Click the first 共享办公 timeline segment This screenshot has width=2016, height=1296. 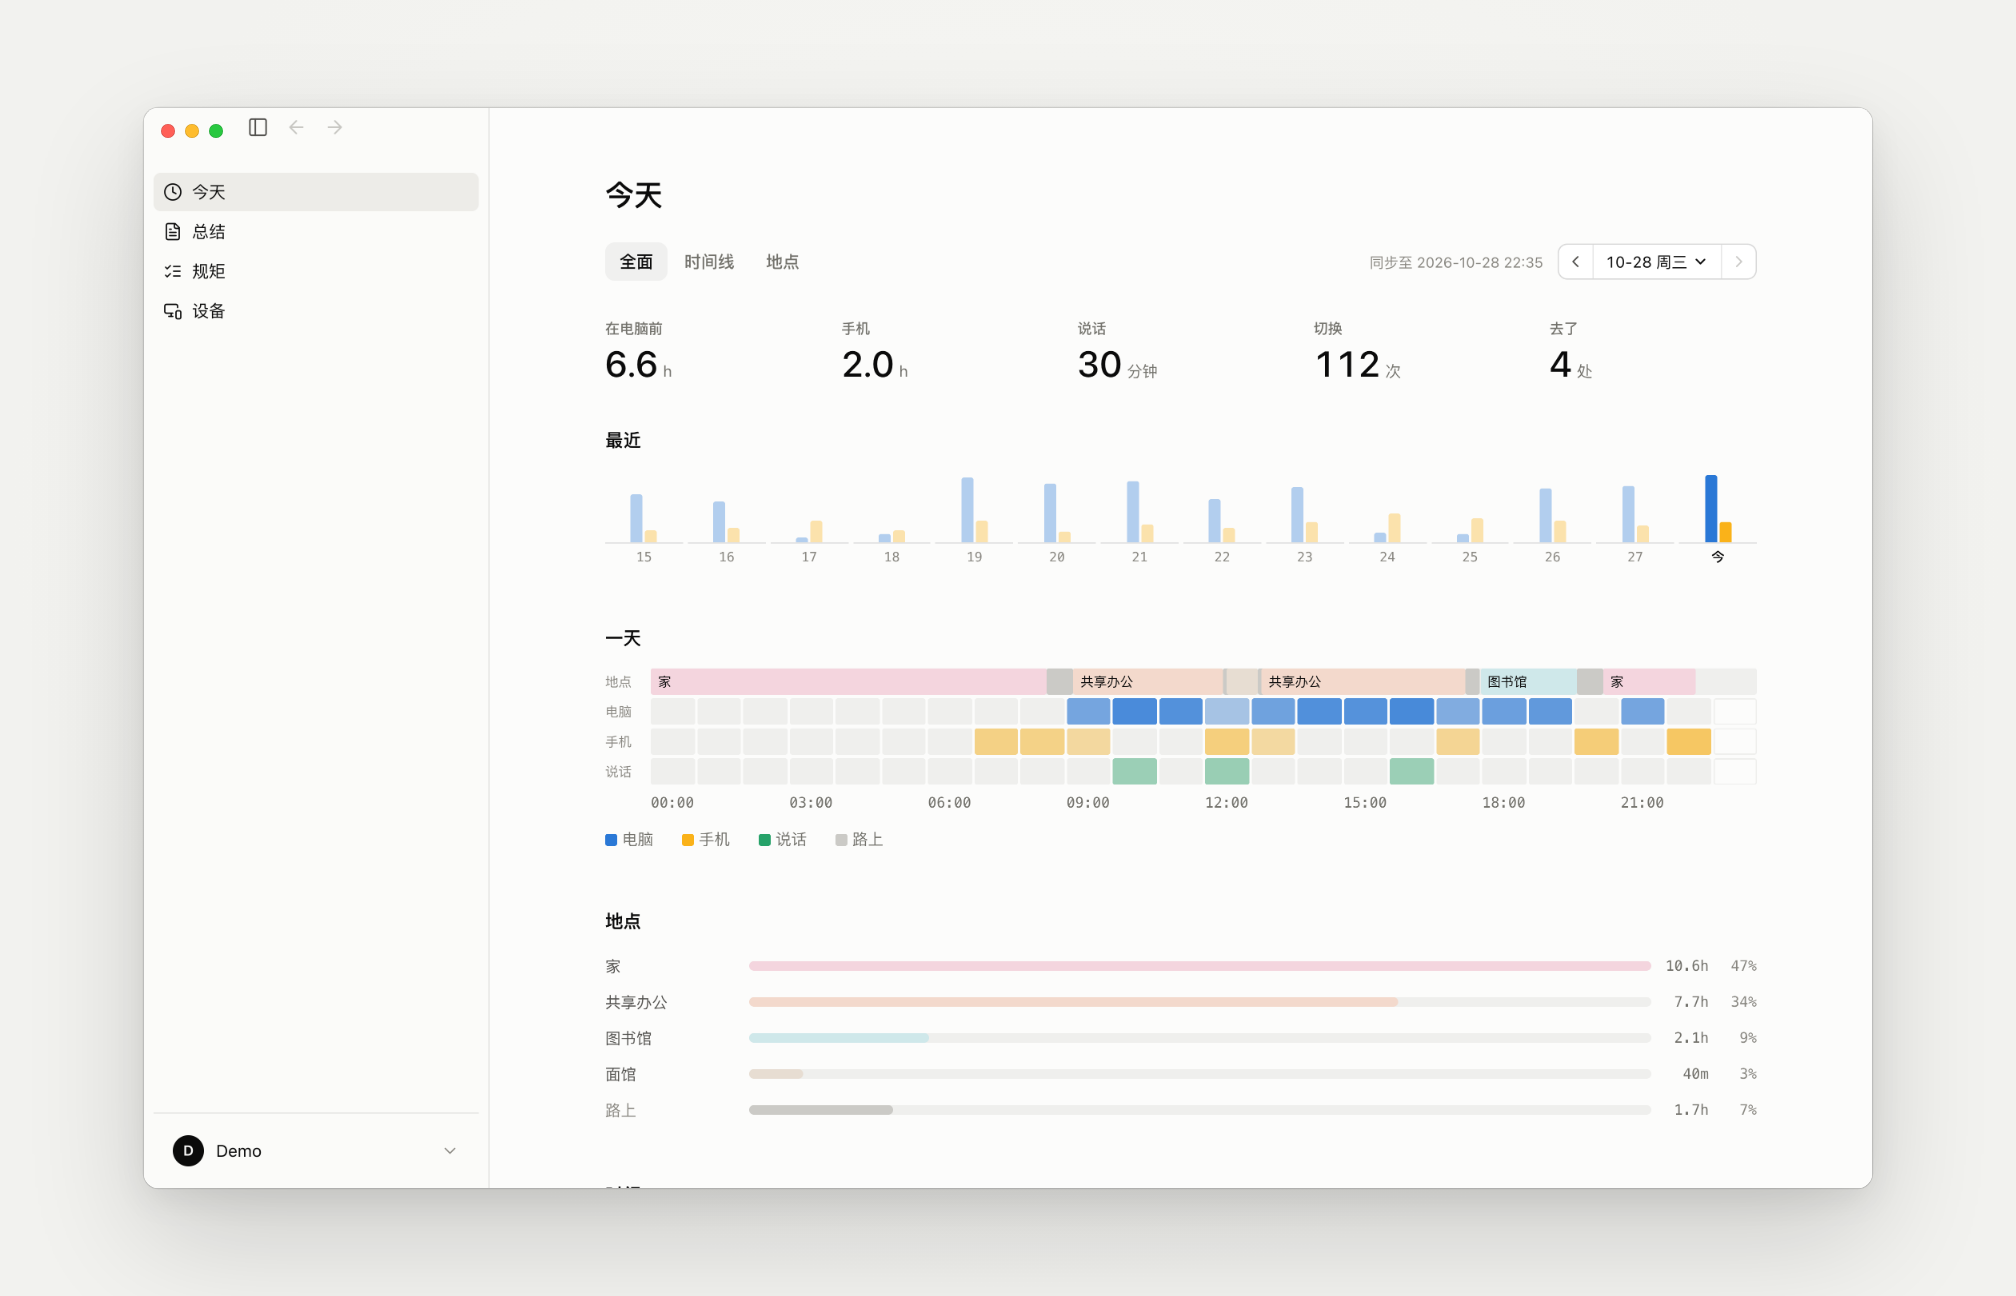pyautogui.click(x=1148, y=682)
